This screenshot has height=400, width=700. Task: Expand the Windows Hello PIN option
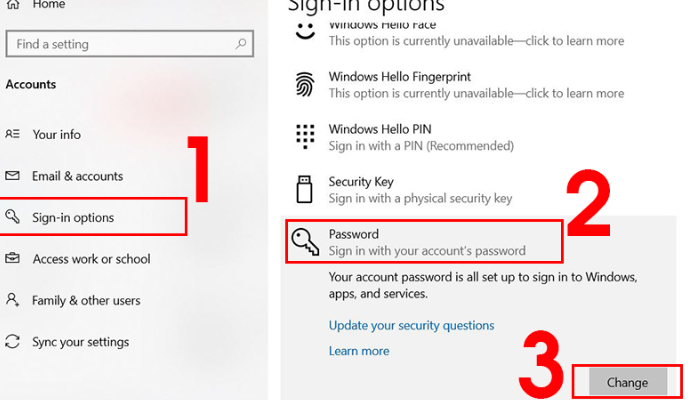[x=420, y=138]
